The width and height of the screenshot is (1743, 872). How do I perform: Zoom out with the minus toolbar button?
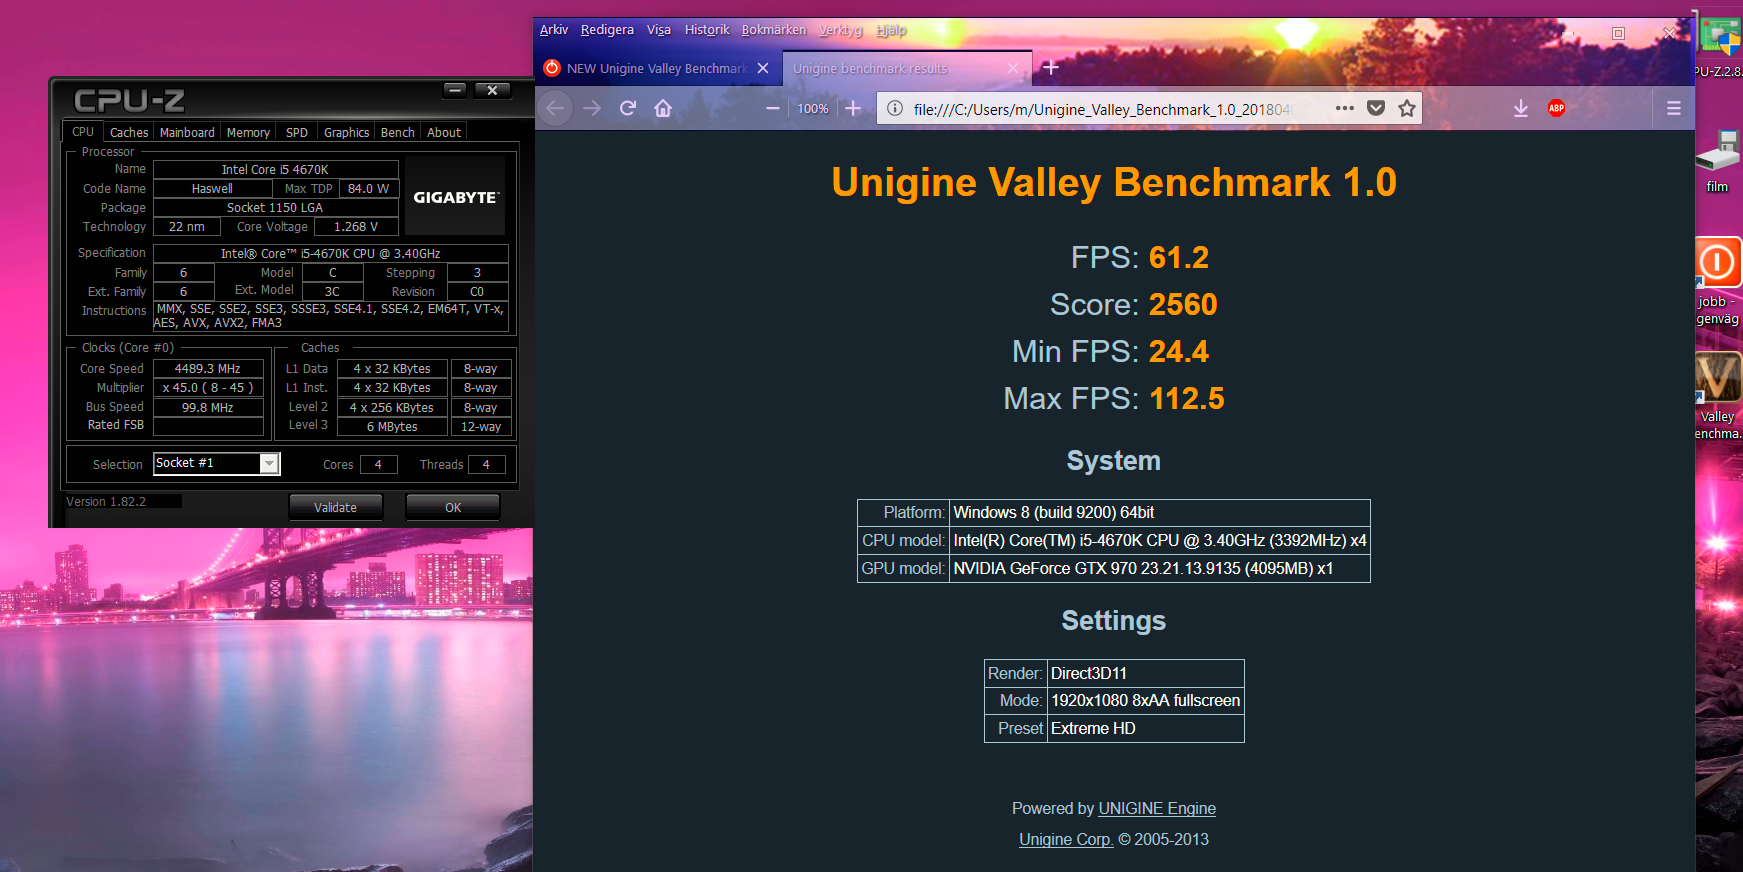pyautogui.click(x=773, y=108)
